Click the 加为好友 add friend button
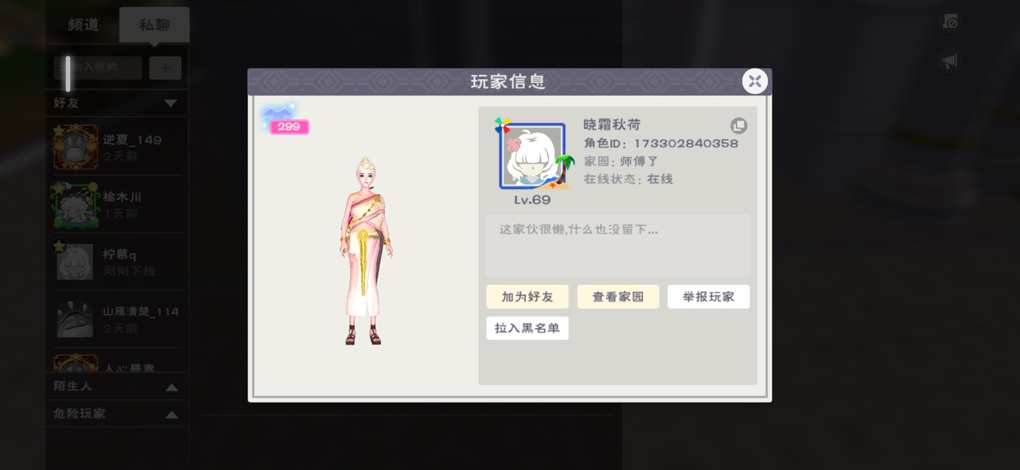The width and height of the screenshot is (1020, 470). tap(527, 296)
